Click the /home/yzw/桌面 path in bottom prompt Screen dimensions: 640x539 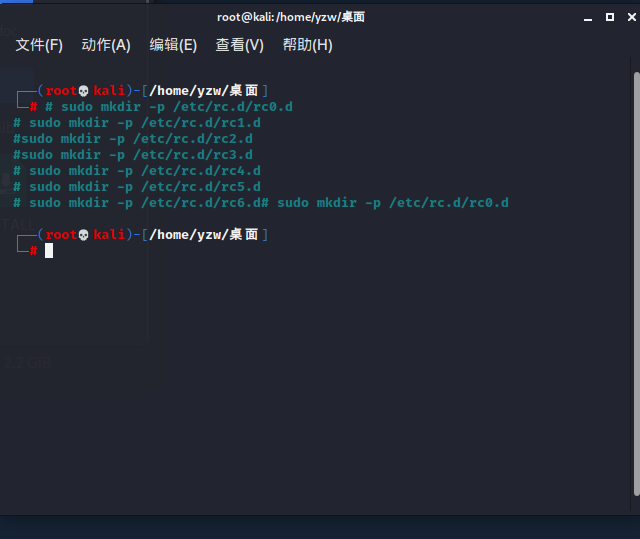204,235
